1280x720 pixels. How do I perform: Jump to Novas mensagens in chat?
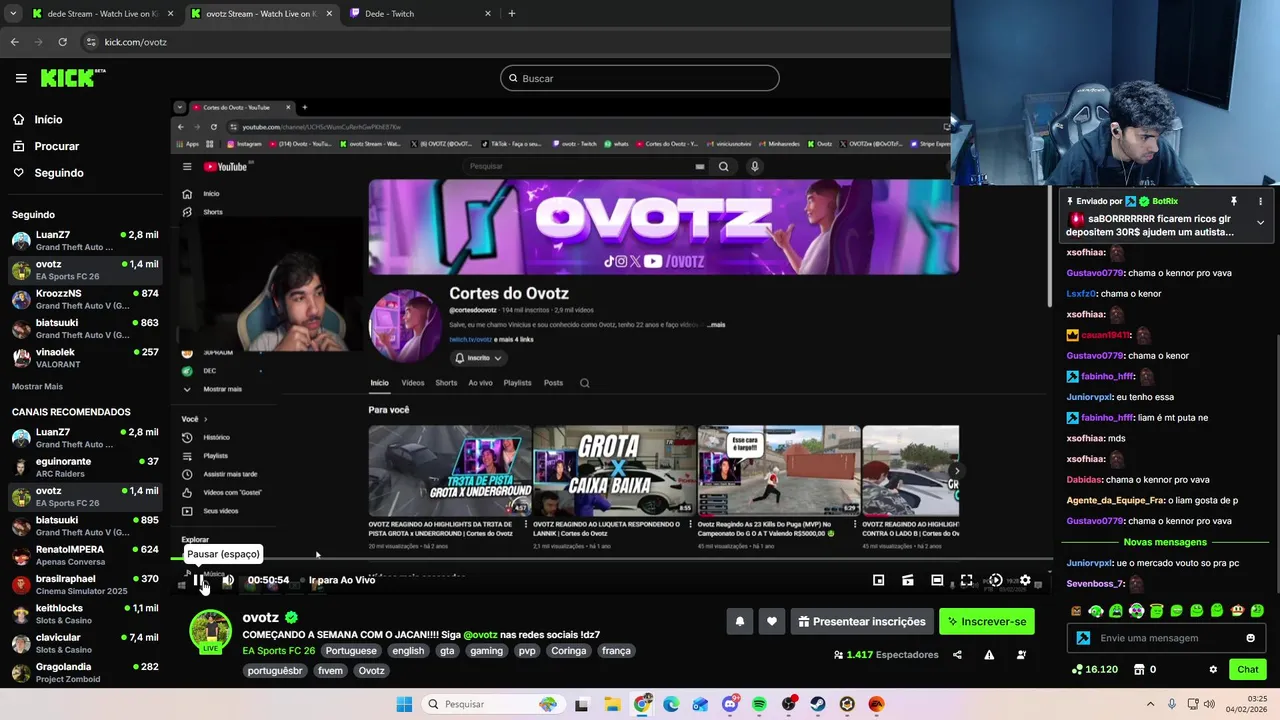pos(1165,542)
